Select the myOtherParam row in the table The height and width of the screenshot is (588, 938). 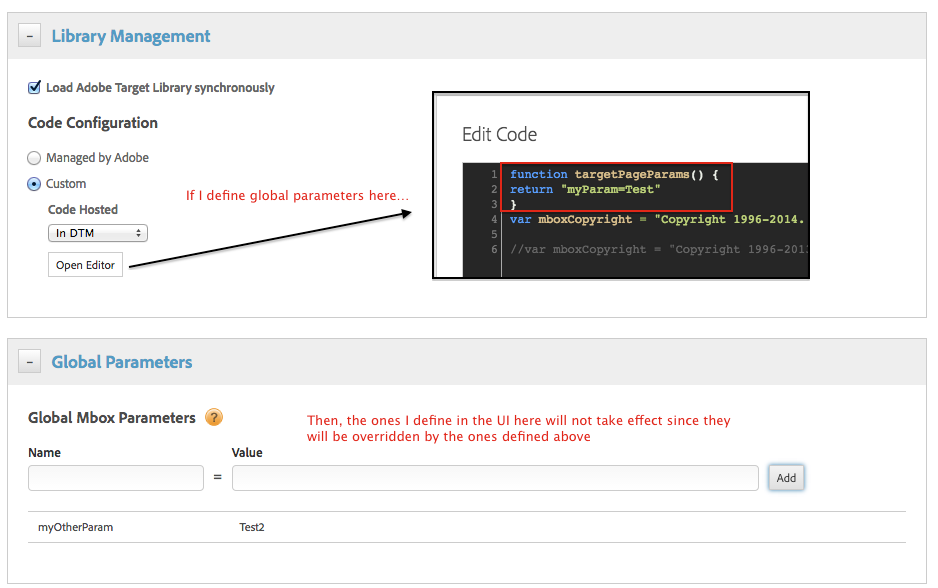click(75, 527)
